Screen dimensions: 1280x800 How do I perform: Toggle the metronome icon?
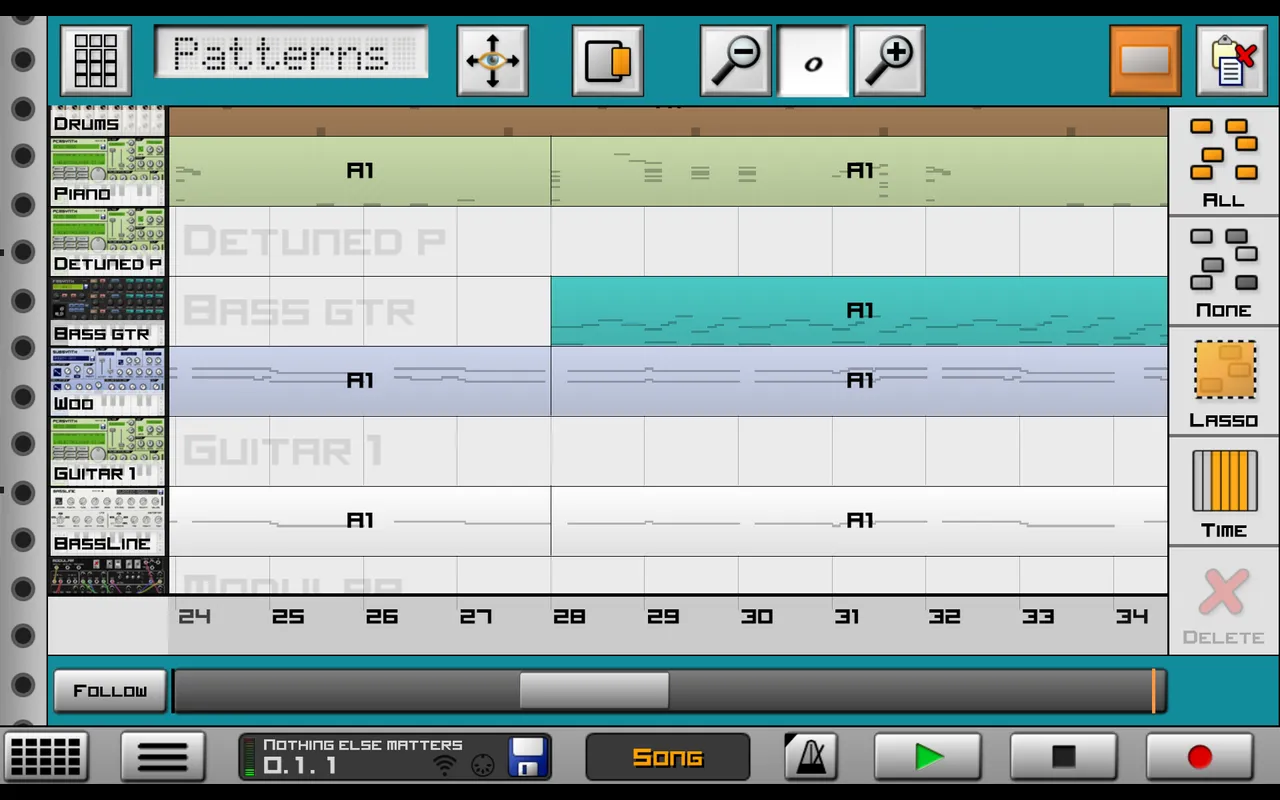point(811,757)
